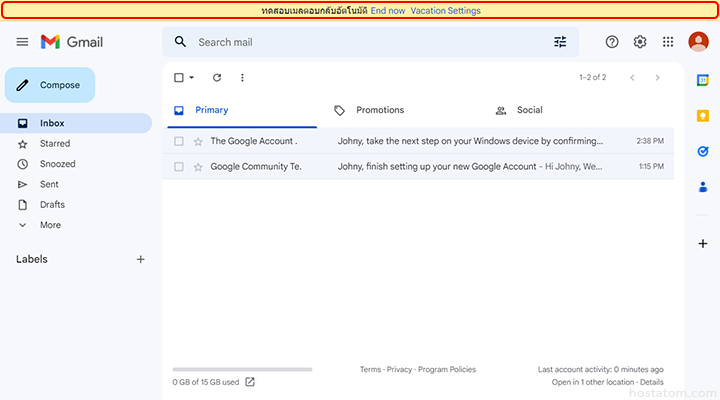Open Google Tasks in side panel
Viewport: 720px width, 400px height.
702,151
